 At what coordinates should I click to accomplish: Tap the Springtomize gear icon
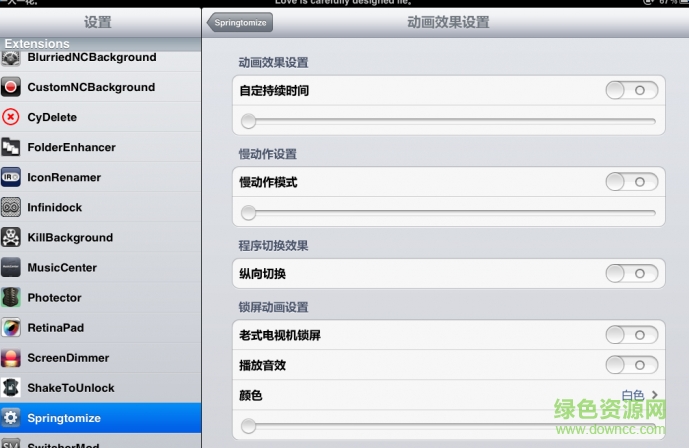tap(11, 418)
